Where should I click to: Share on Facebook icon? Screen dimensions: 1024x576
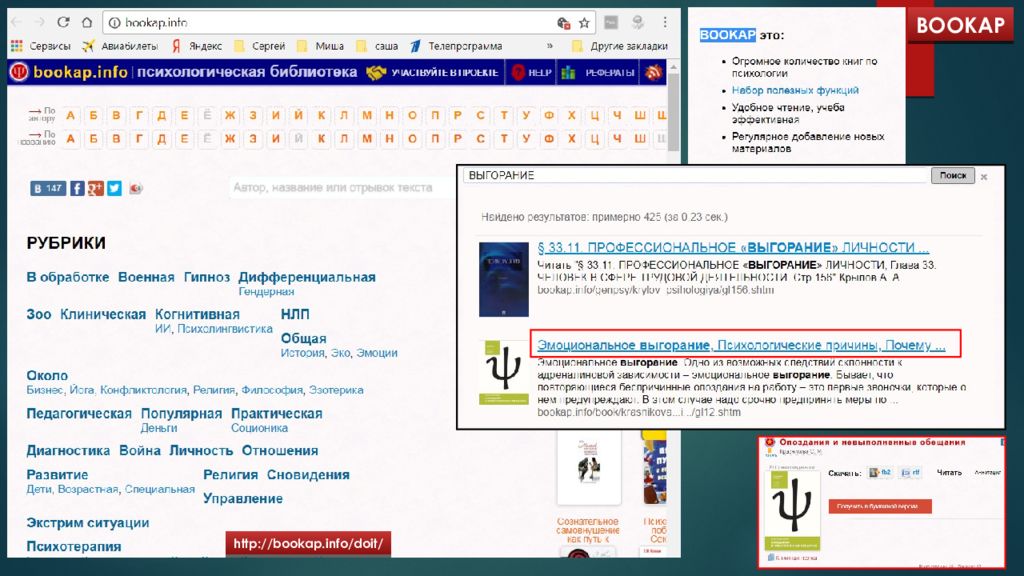click(77, 188)
